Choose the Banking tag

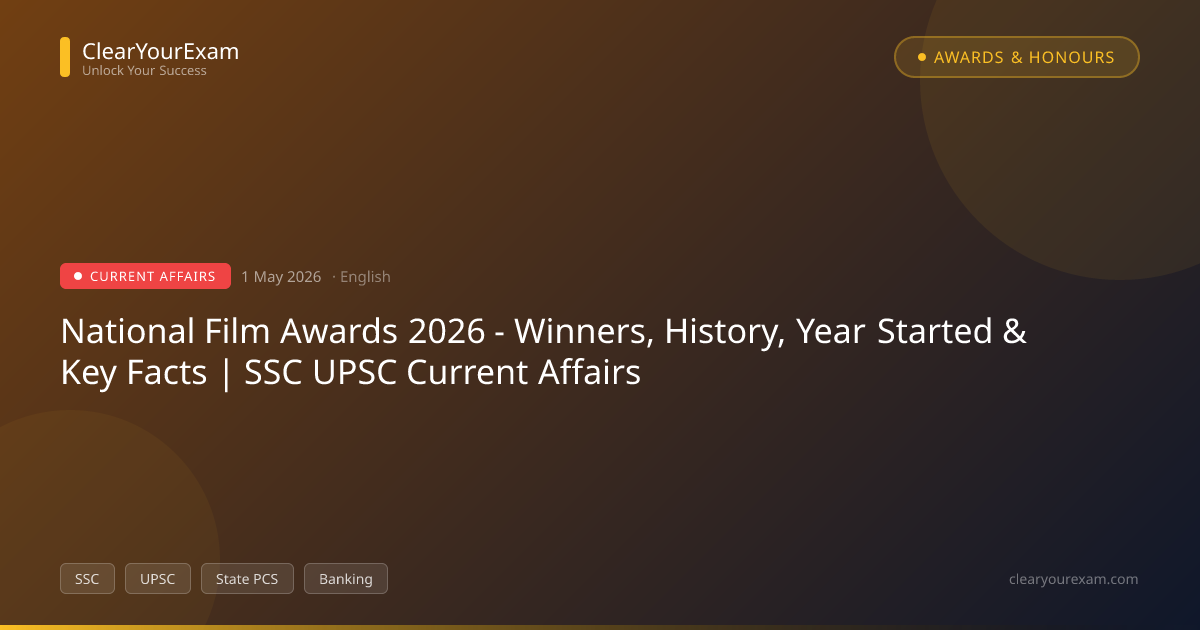[x=346, y=578]
